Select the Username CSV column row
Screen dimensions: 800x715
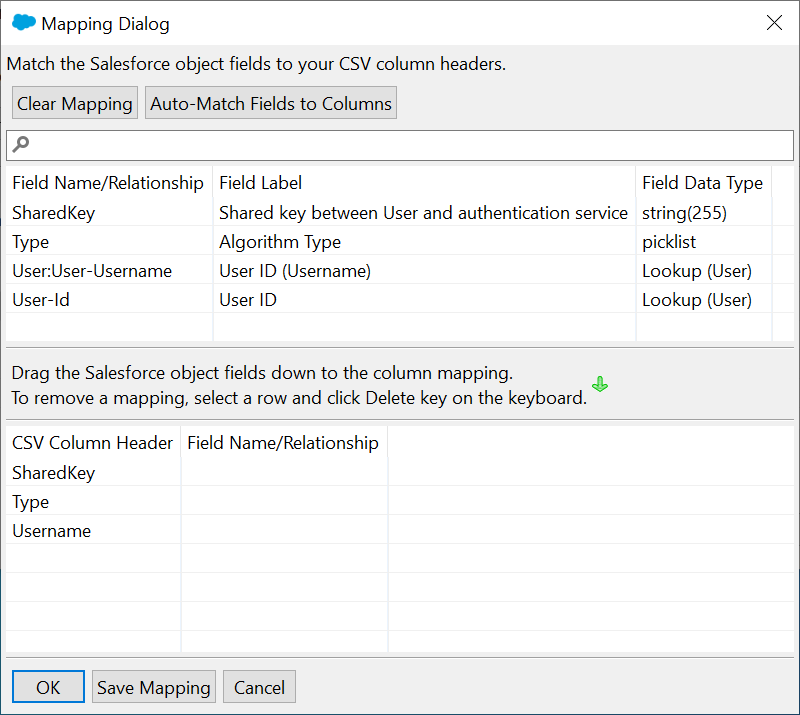click(x=51, y=531)
